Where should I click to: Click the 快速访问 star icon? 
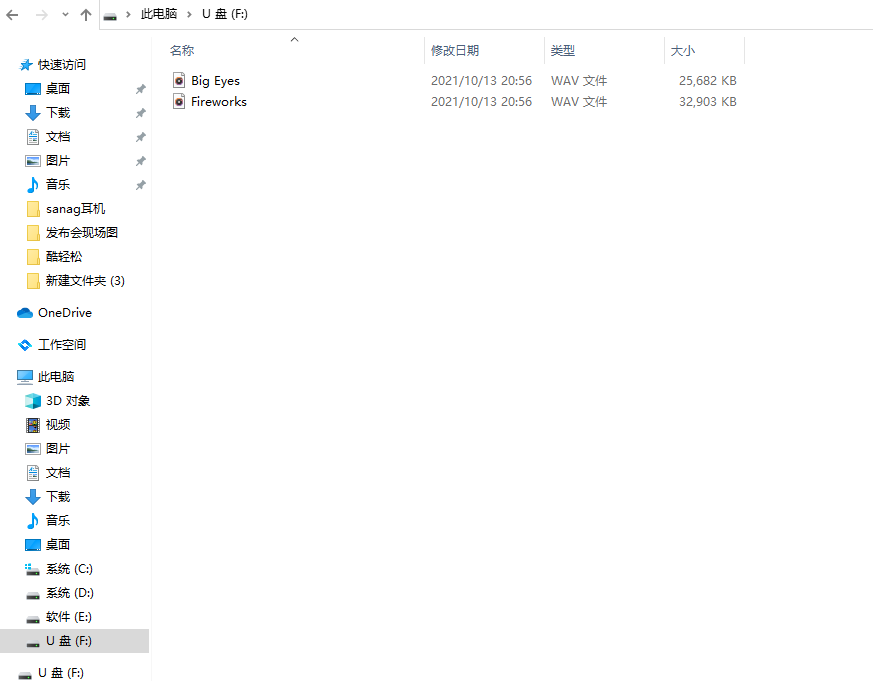click(26, 65)
